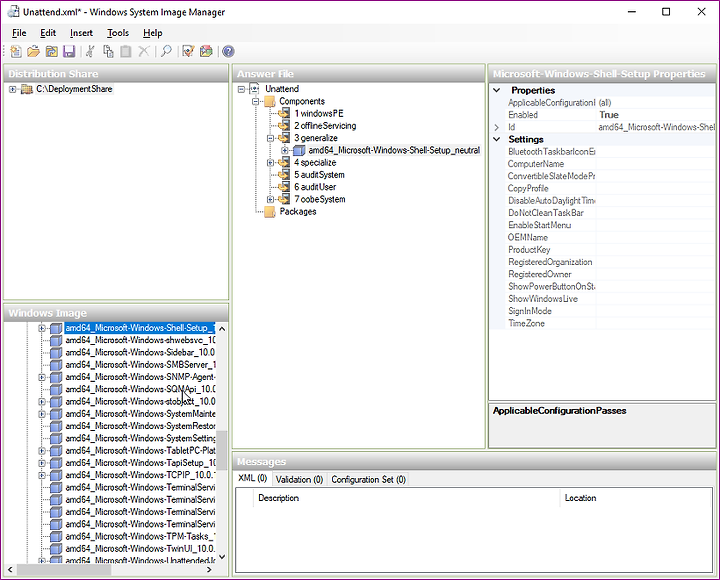Image resolution: width=720 pixels, height=580 pixels.
Task: Click the Description column header
Action: [406, 498]
